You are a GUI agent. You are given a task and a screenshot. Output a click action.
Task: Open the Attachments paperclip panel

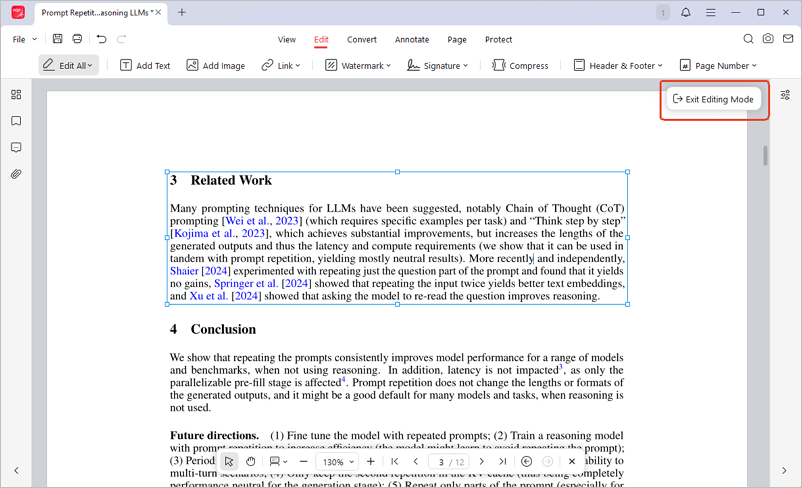pos(16,174)
